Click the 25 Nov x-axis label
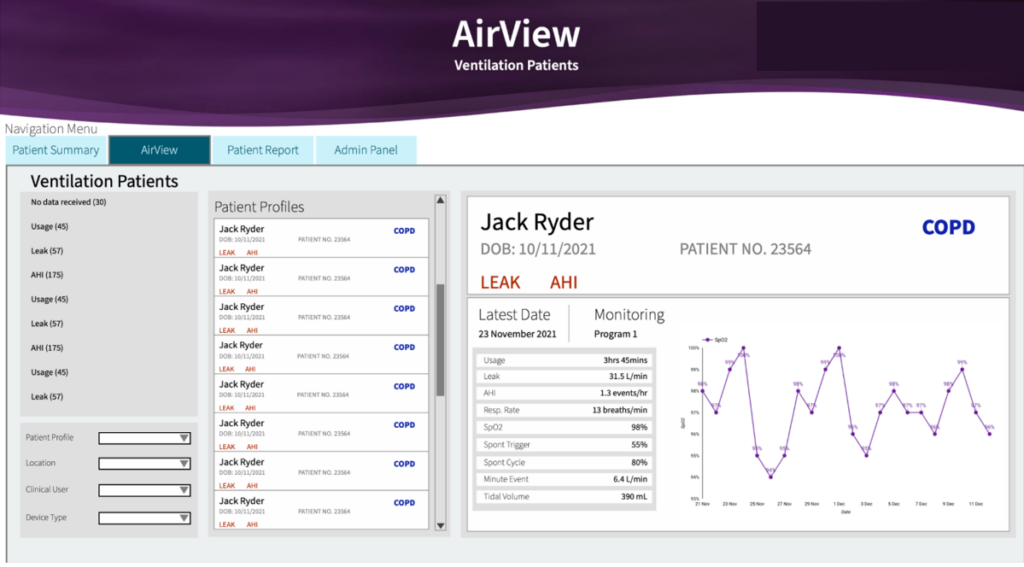 (757, 504)
